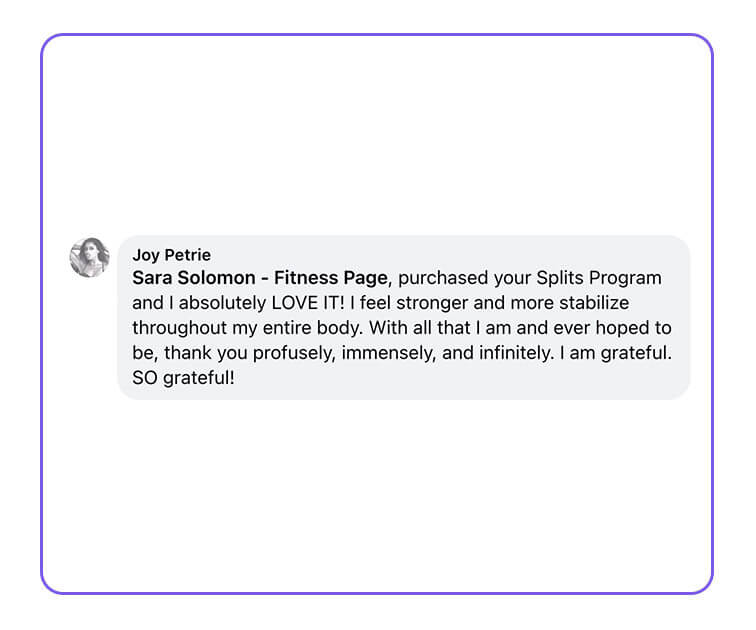Click the first name "Joy" above the comment
Screen dimensions: 756x630
(146, 255)
